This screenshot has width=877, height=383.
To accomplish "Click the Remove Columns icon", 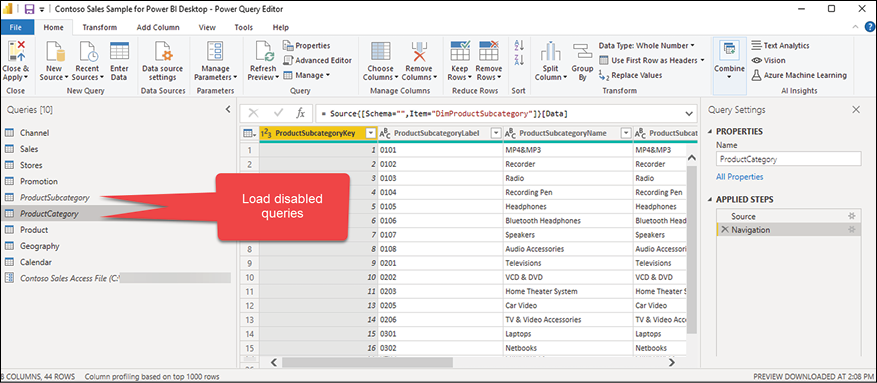I will 419,51.
